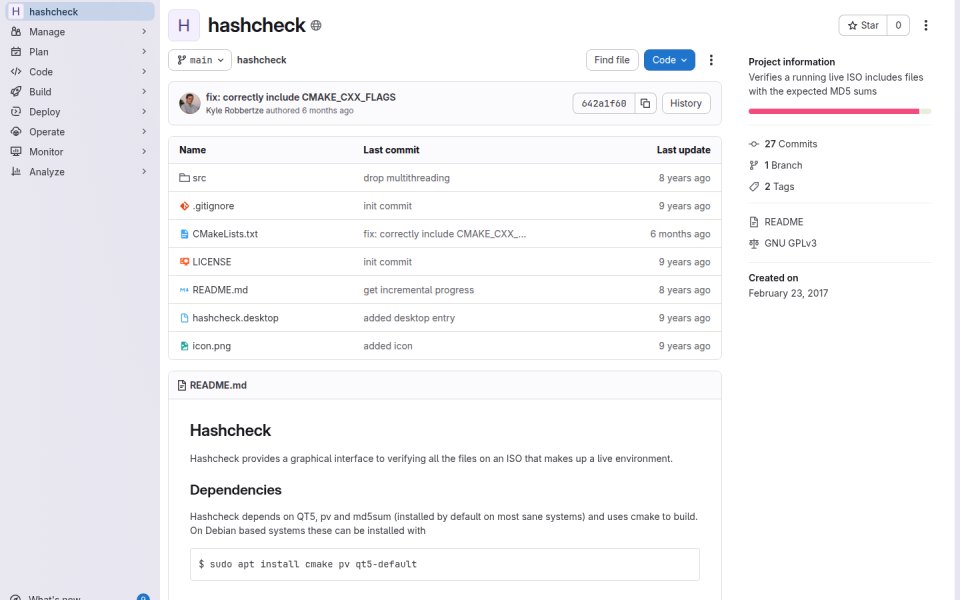The width and height of the screenshot is (960, 600).
Task: Expand the Monitor menu chevron
Action: point(144,152)
